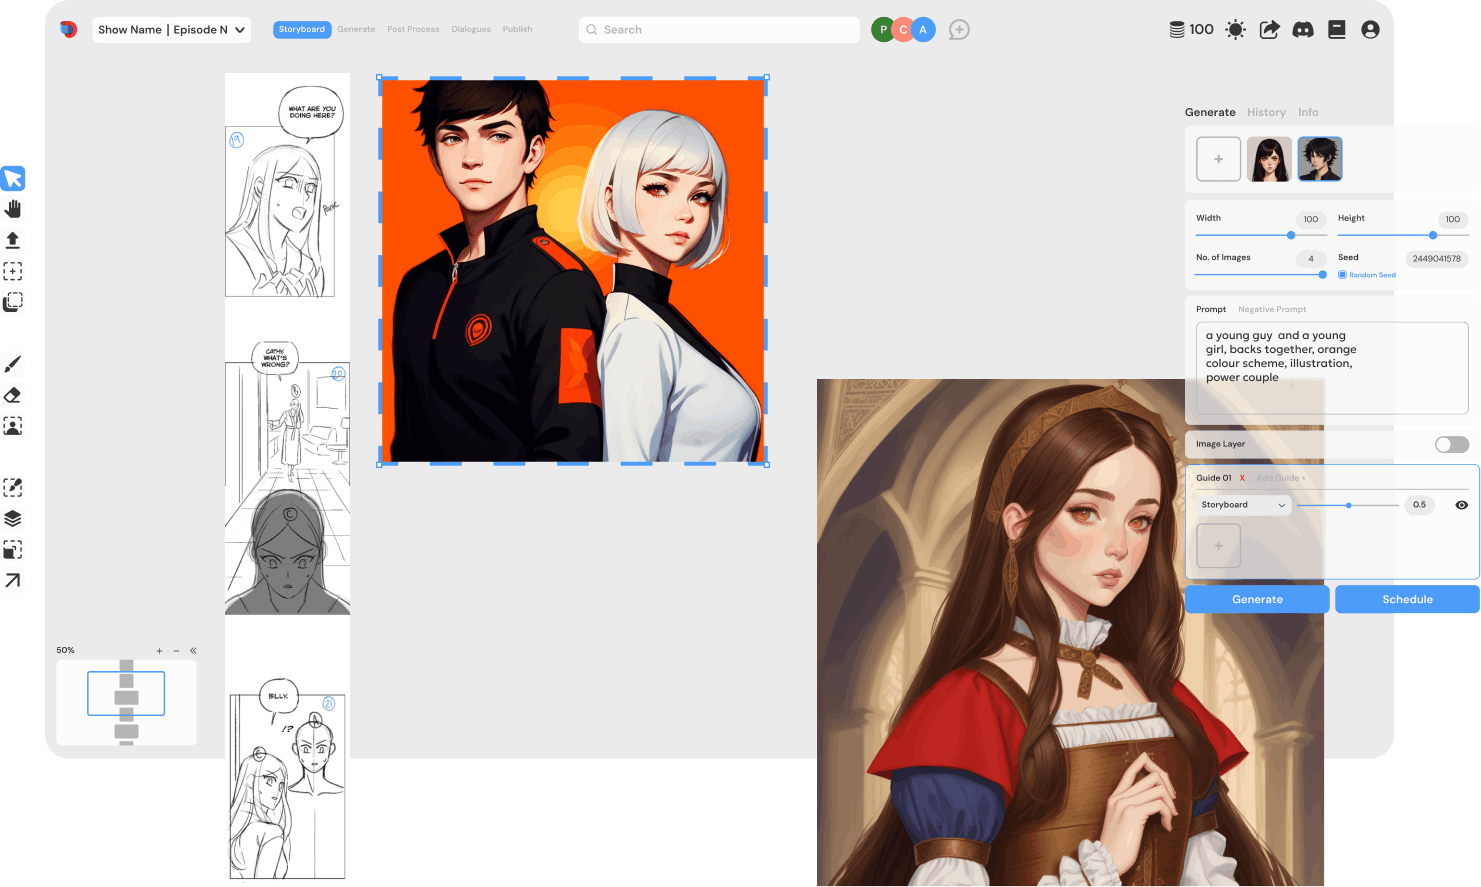Open the Publish tab

(x=517, y=30)
